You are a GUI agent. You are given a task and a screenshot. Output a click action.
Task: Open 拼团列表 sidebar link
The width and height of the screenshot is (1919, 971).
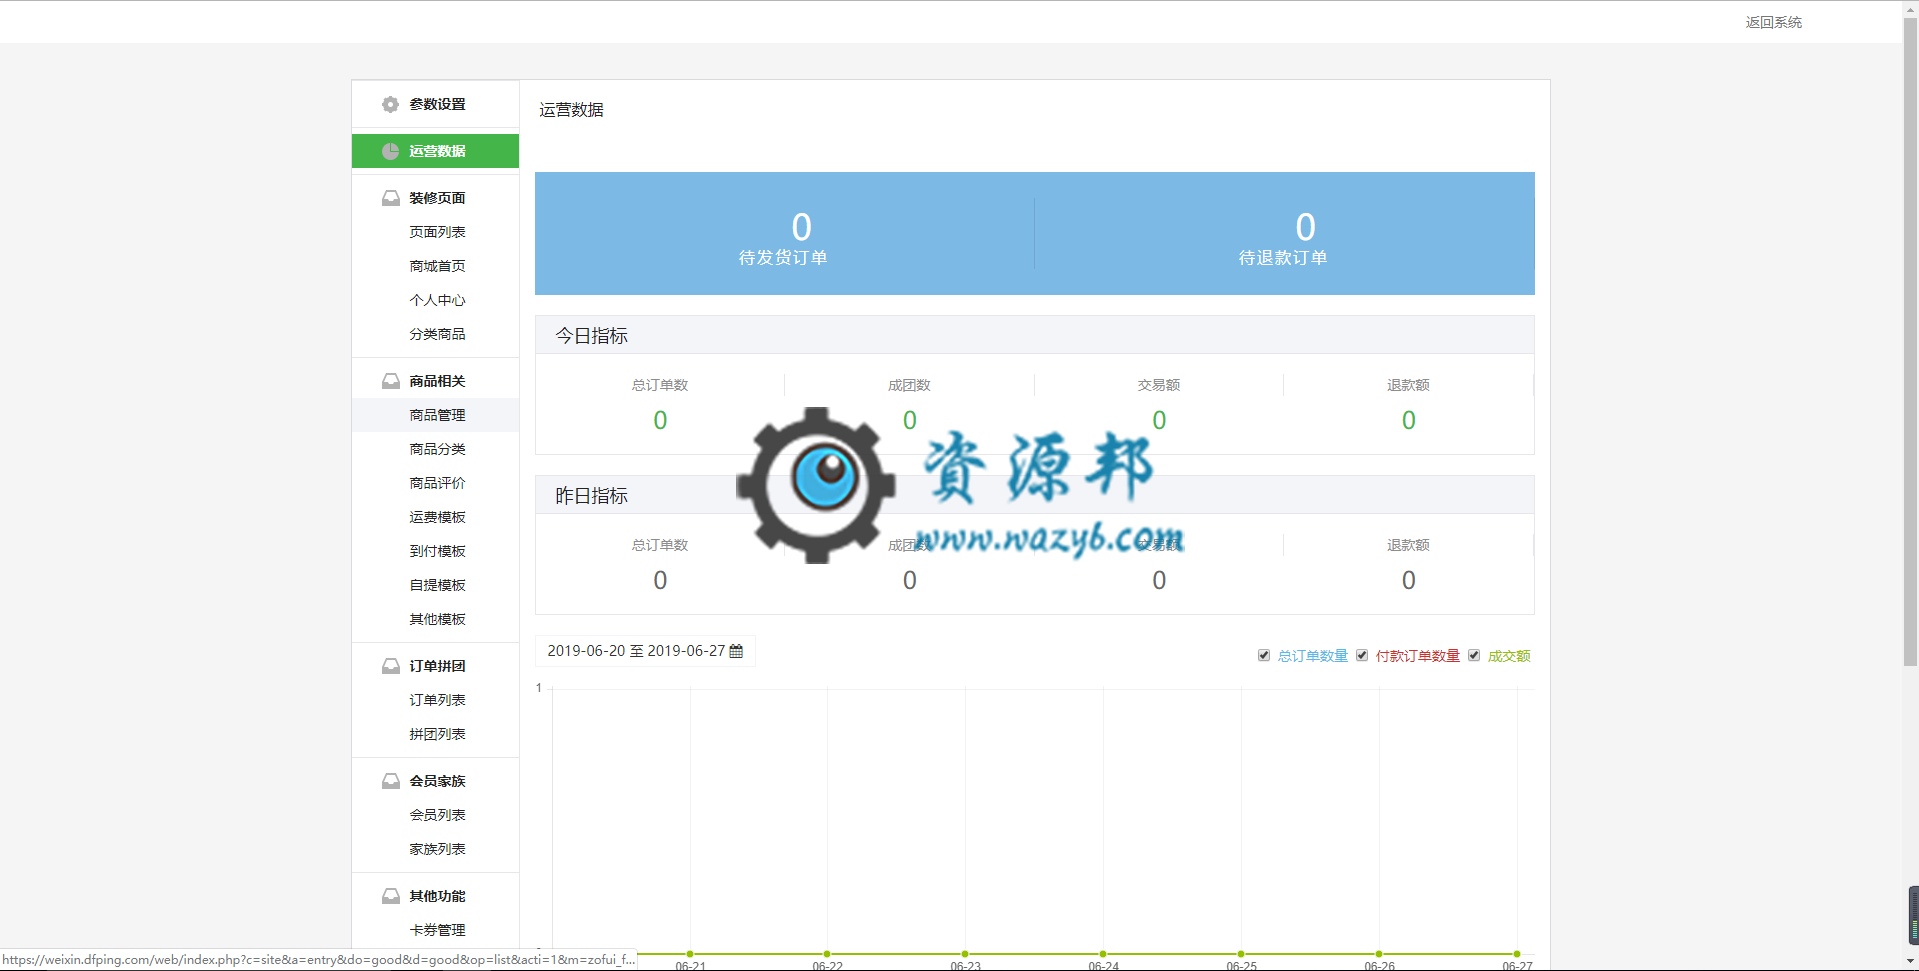[x=437, y=734]
